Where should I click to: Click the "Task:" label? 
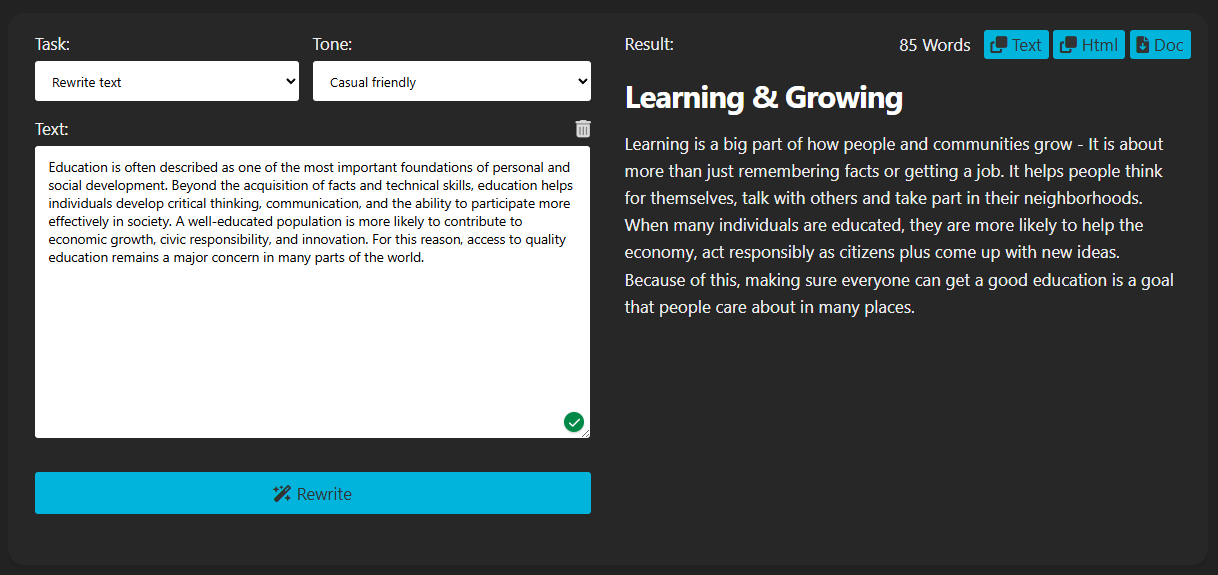(52, 44)
